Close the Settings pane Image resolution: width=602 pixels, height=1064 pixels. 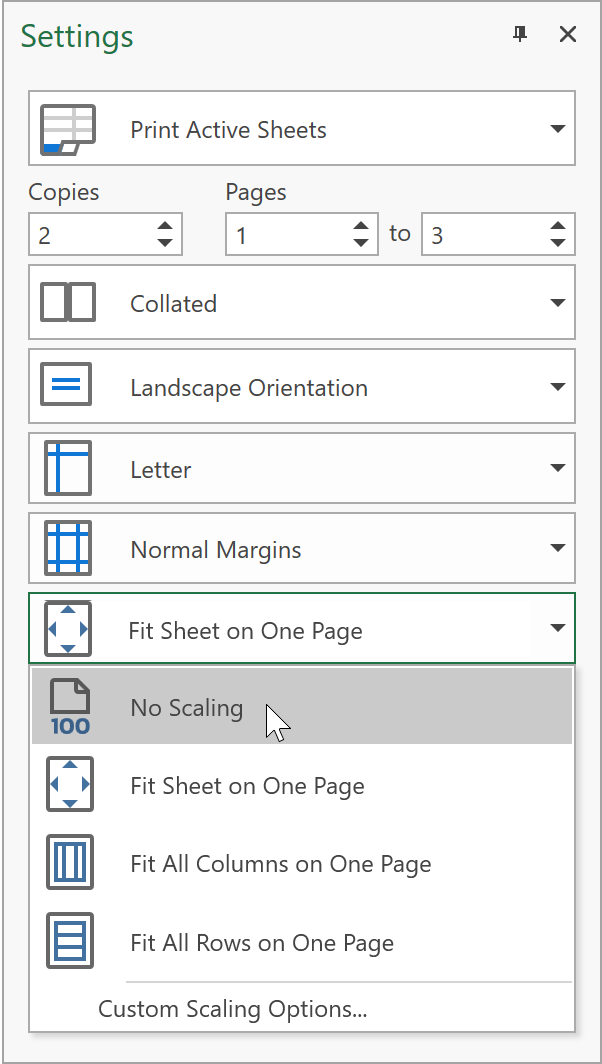[x=568, y=35]
